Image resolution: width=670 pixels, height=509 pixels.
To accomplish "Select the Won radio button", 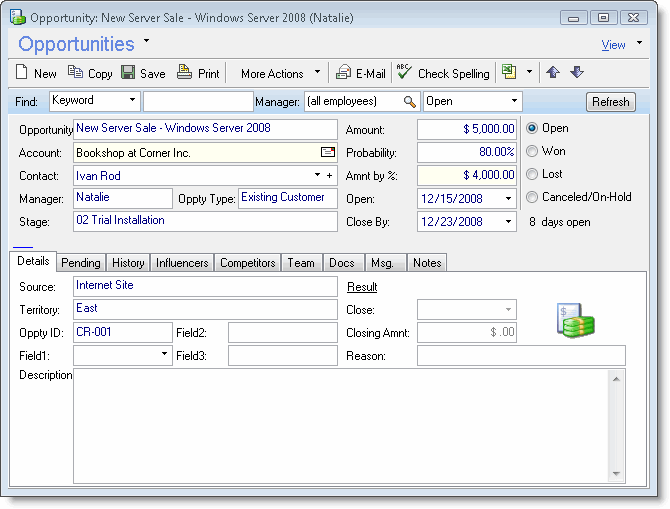I will 532,151.
